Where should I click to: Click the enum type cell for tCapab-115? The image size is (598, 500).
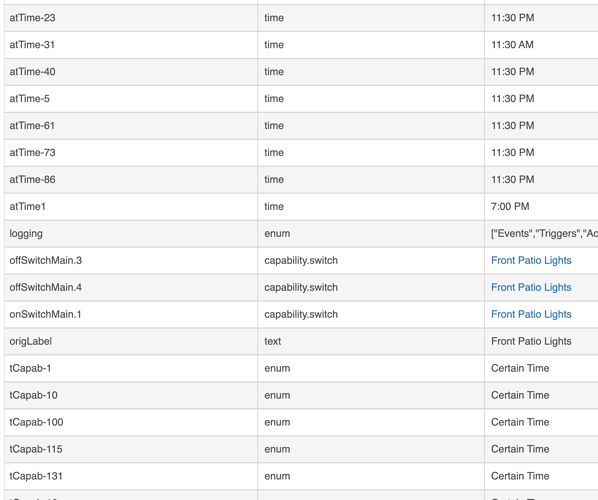tap(277, 449)
